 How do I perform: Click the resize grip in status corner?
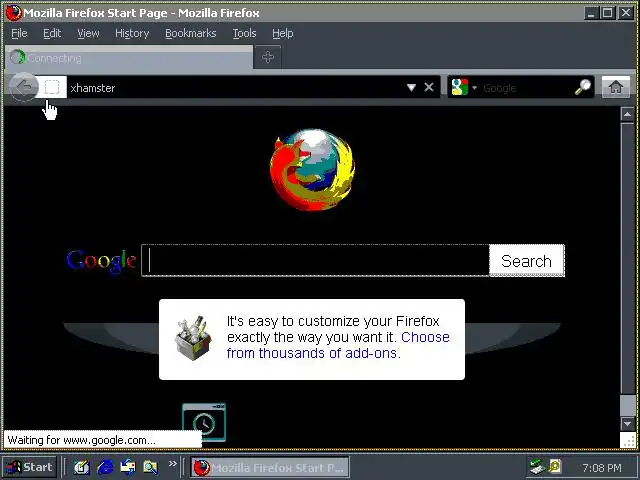pos(628,440)
